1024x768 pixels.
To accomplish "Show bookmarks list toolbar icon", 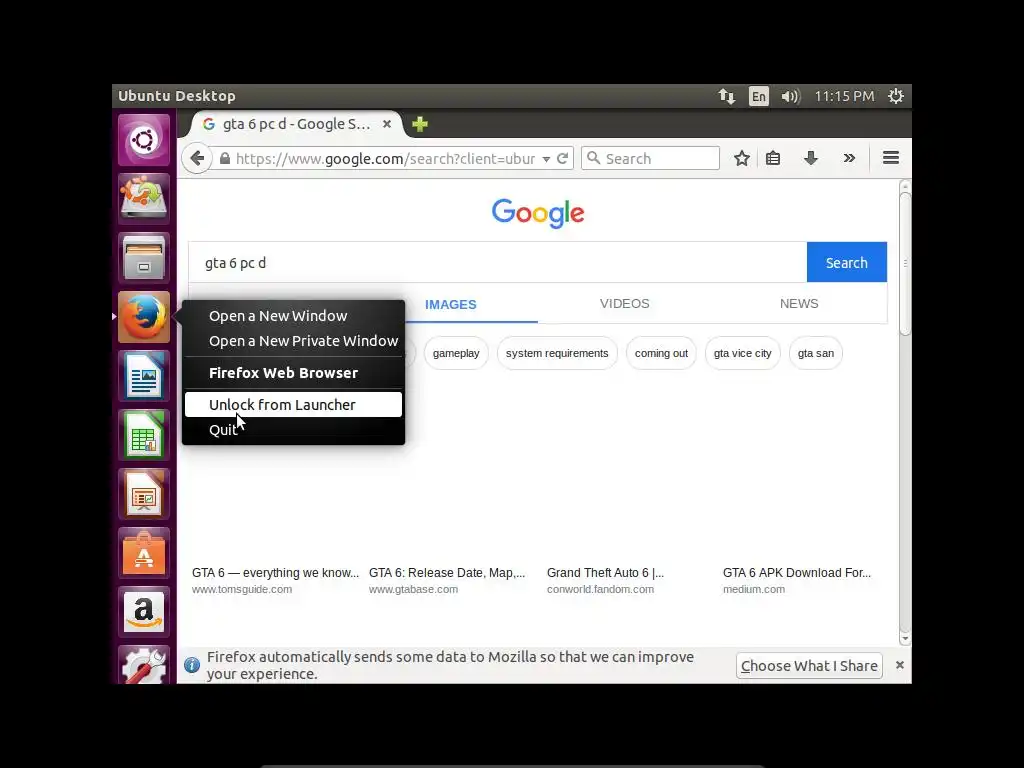I will (773, 158).
